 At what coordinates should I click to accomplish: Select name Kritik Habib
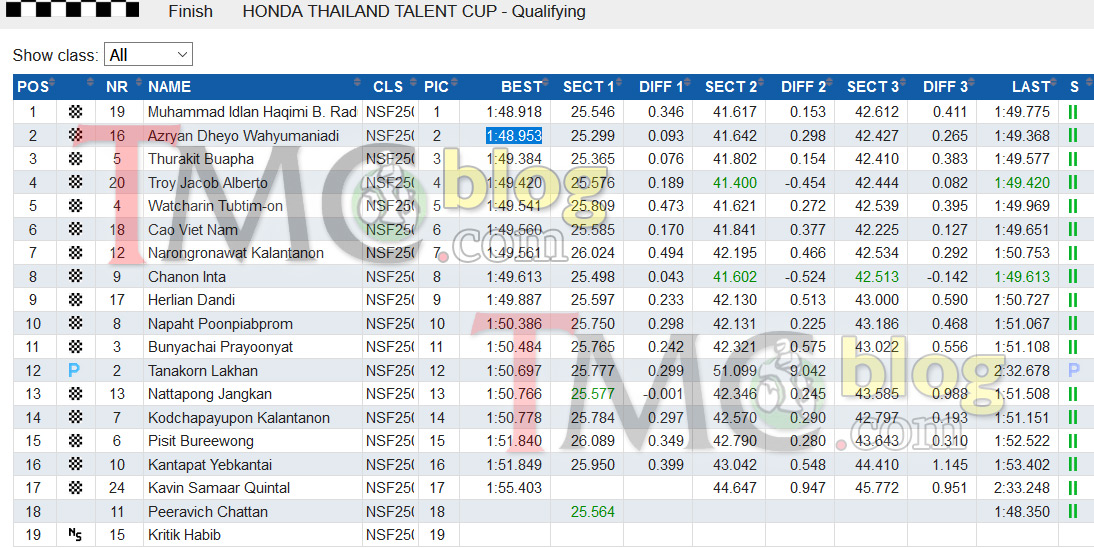click(184, 535)
